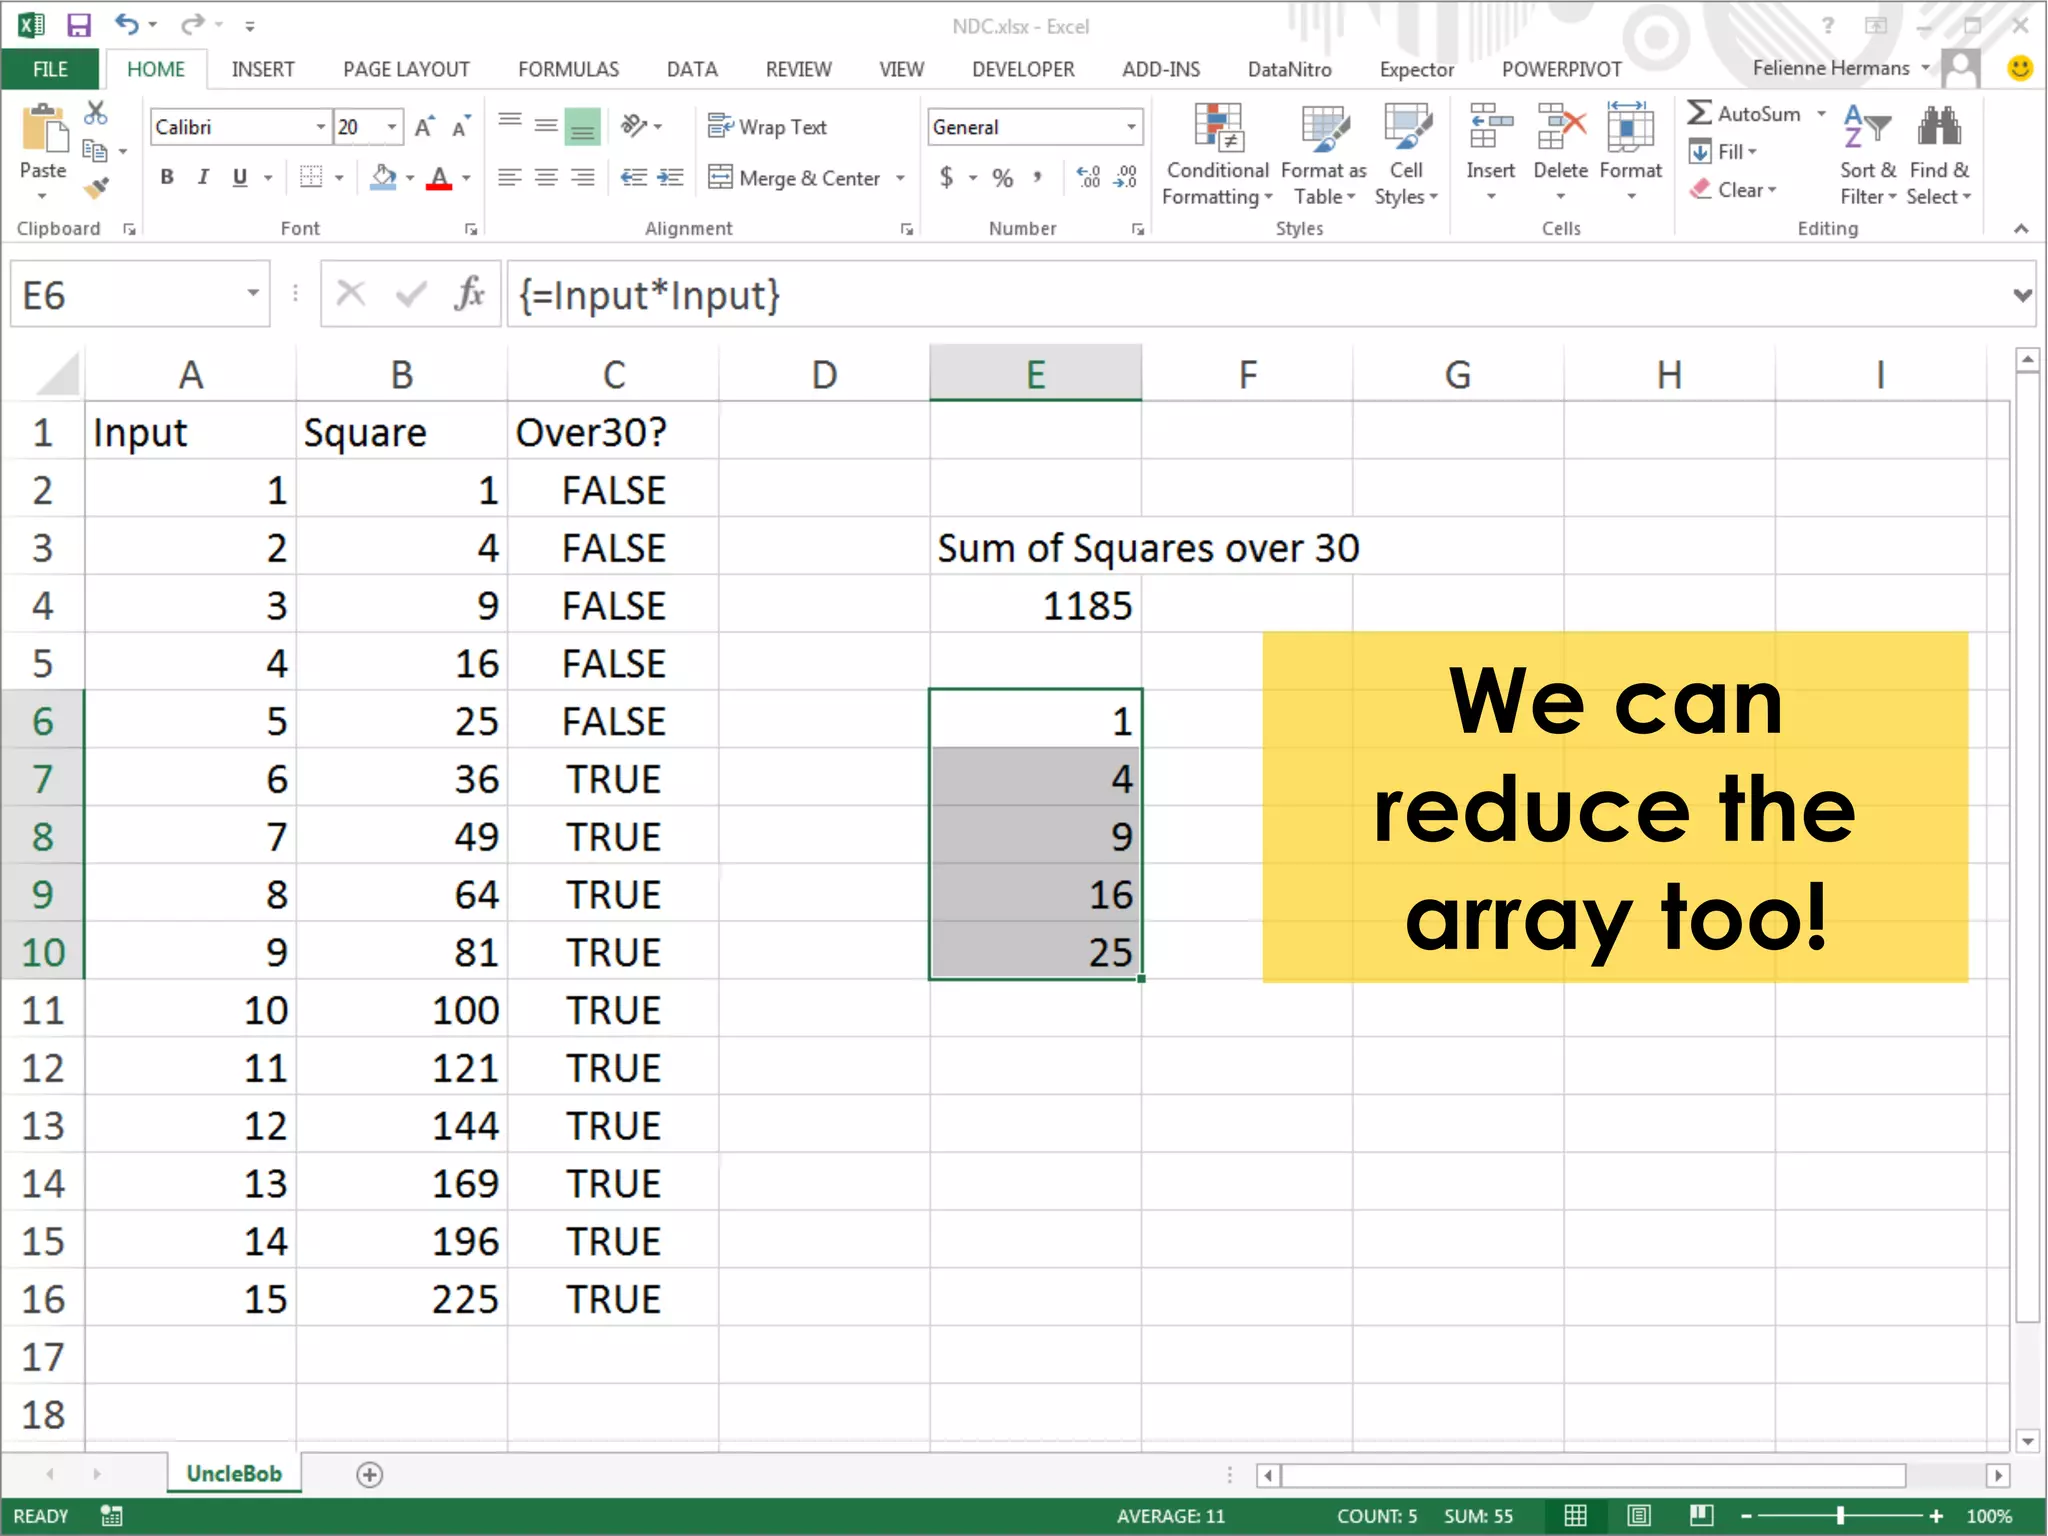Toggle Italic formatting
Screen dimensions: 2048x1536
click(203, 177)
